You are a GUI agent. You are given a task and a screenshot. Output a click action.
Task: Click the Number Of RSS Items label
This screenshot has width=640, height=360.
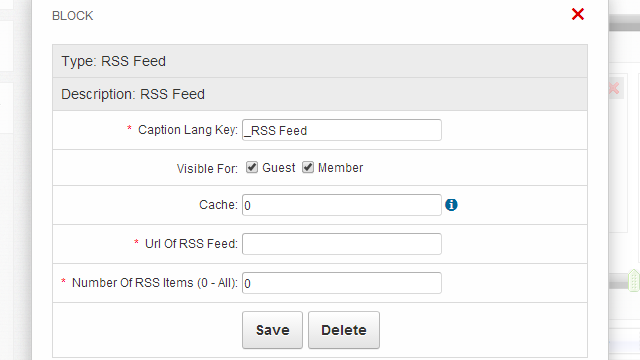pyautogui.click(x=155, y=283)
